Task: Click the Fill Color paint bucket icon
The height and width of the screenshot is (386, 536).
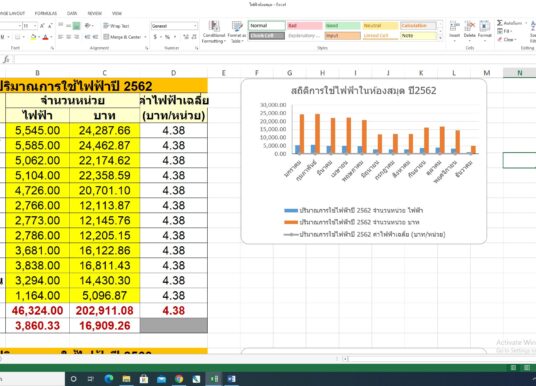Action: pos(33,37)
